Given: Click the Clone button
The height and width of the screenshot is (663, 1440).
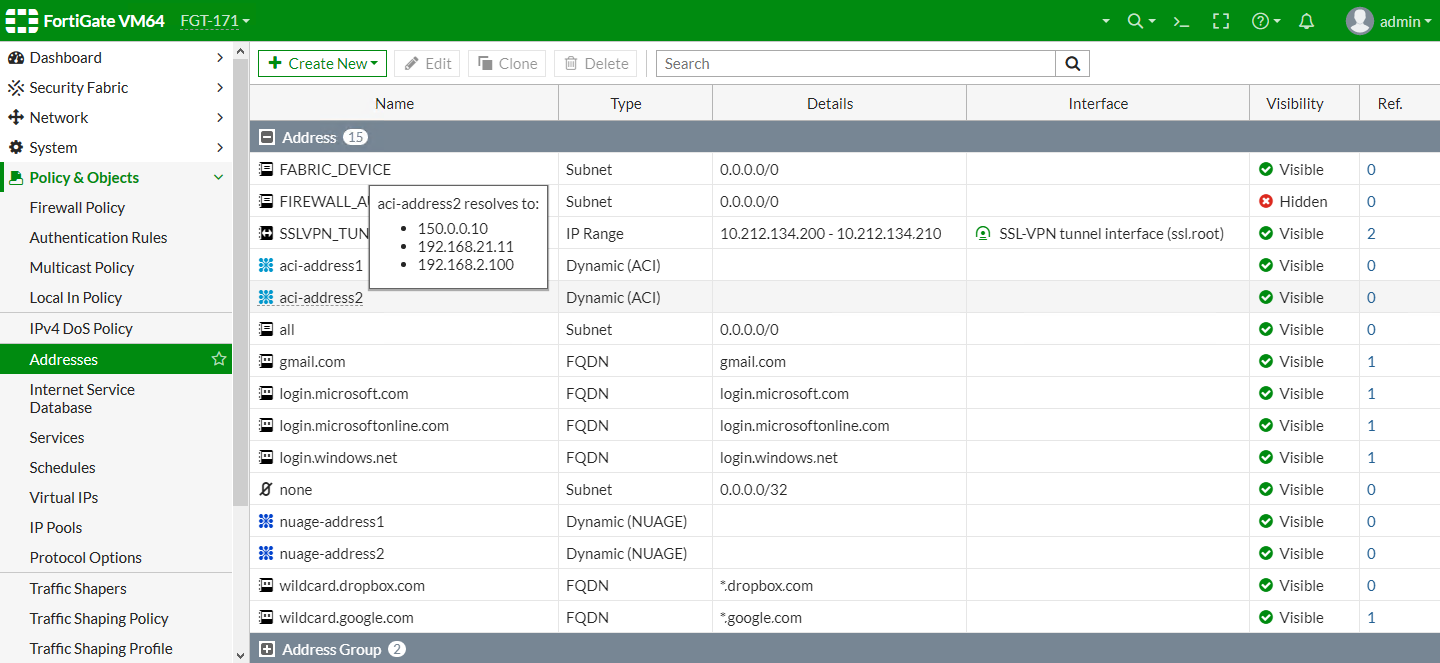Looking at the screenshot, I should (x=507, y=63).
